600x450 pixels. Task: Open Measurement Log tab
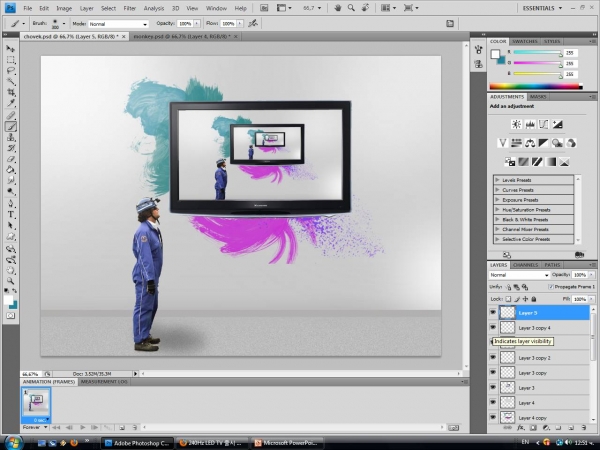pos(104,382)
